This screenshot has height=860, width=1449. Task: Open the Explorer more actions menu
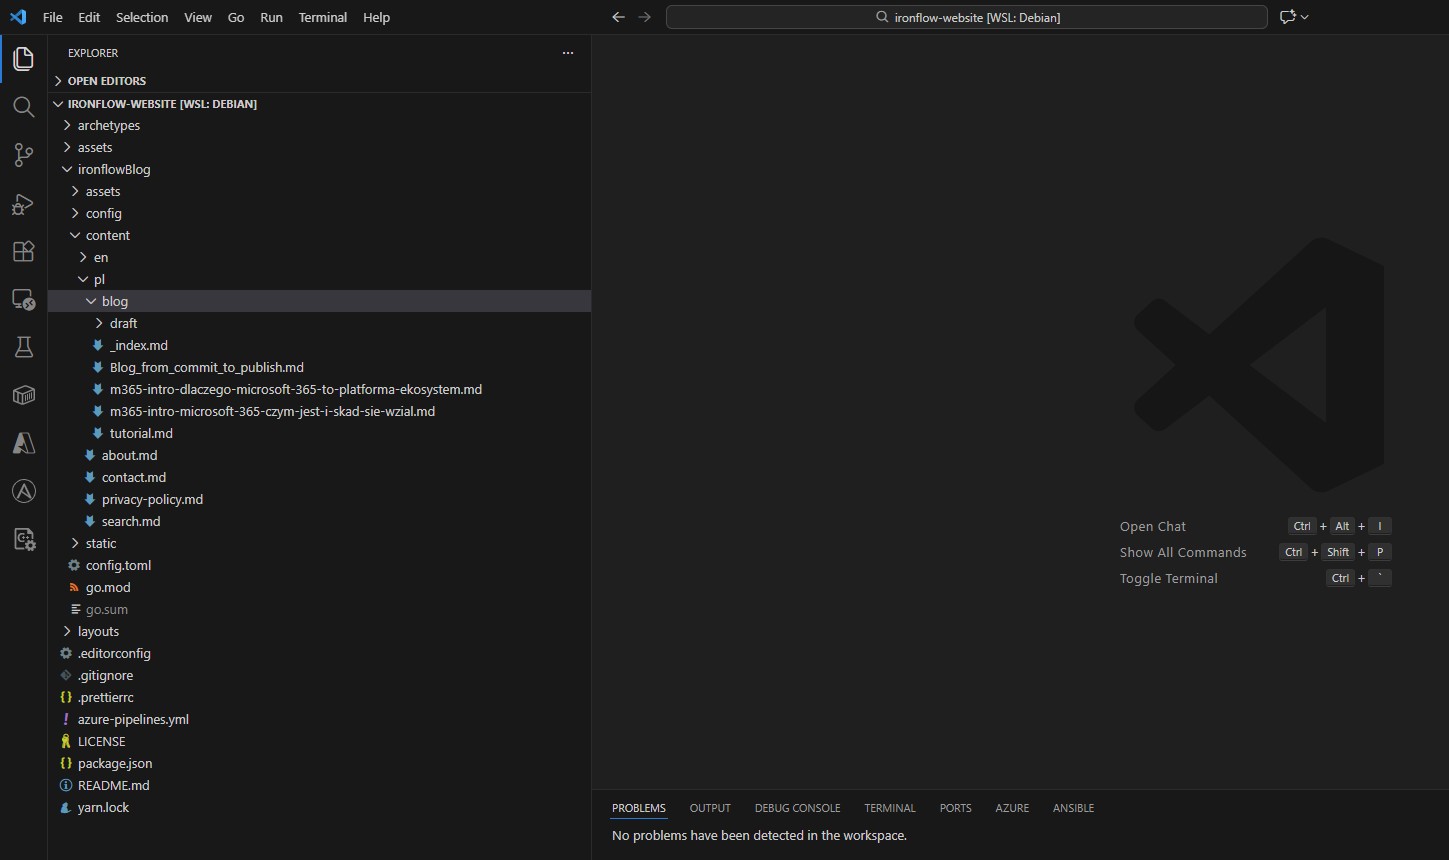click(x=568, y=53)
